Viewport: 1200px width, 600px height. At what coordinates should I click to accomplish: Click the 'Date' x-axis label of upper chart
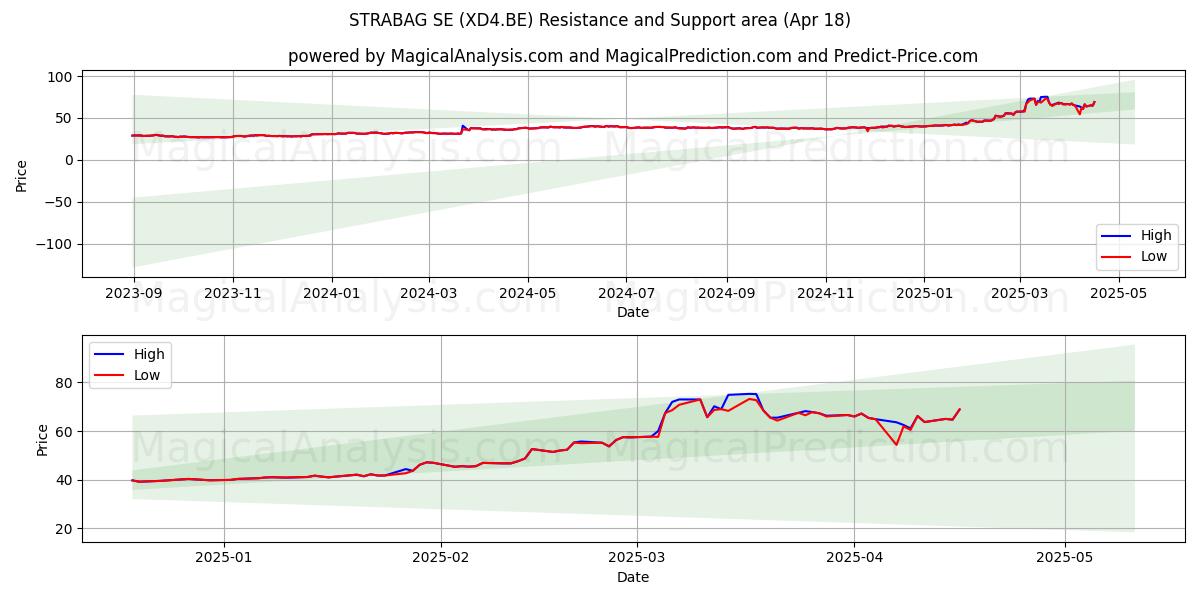point(633,313)
